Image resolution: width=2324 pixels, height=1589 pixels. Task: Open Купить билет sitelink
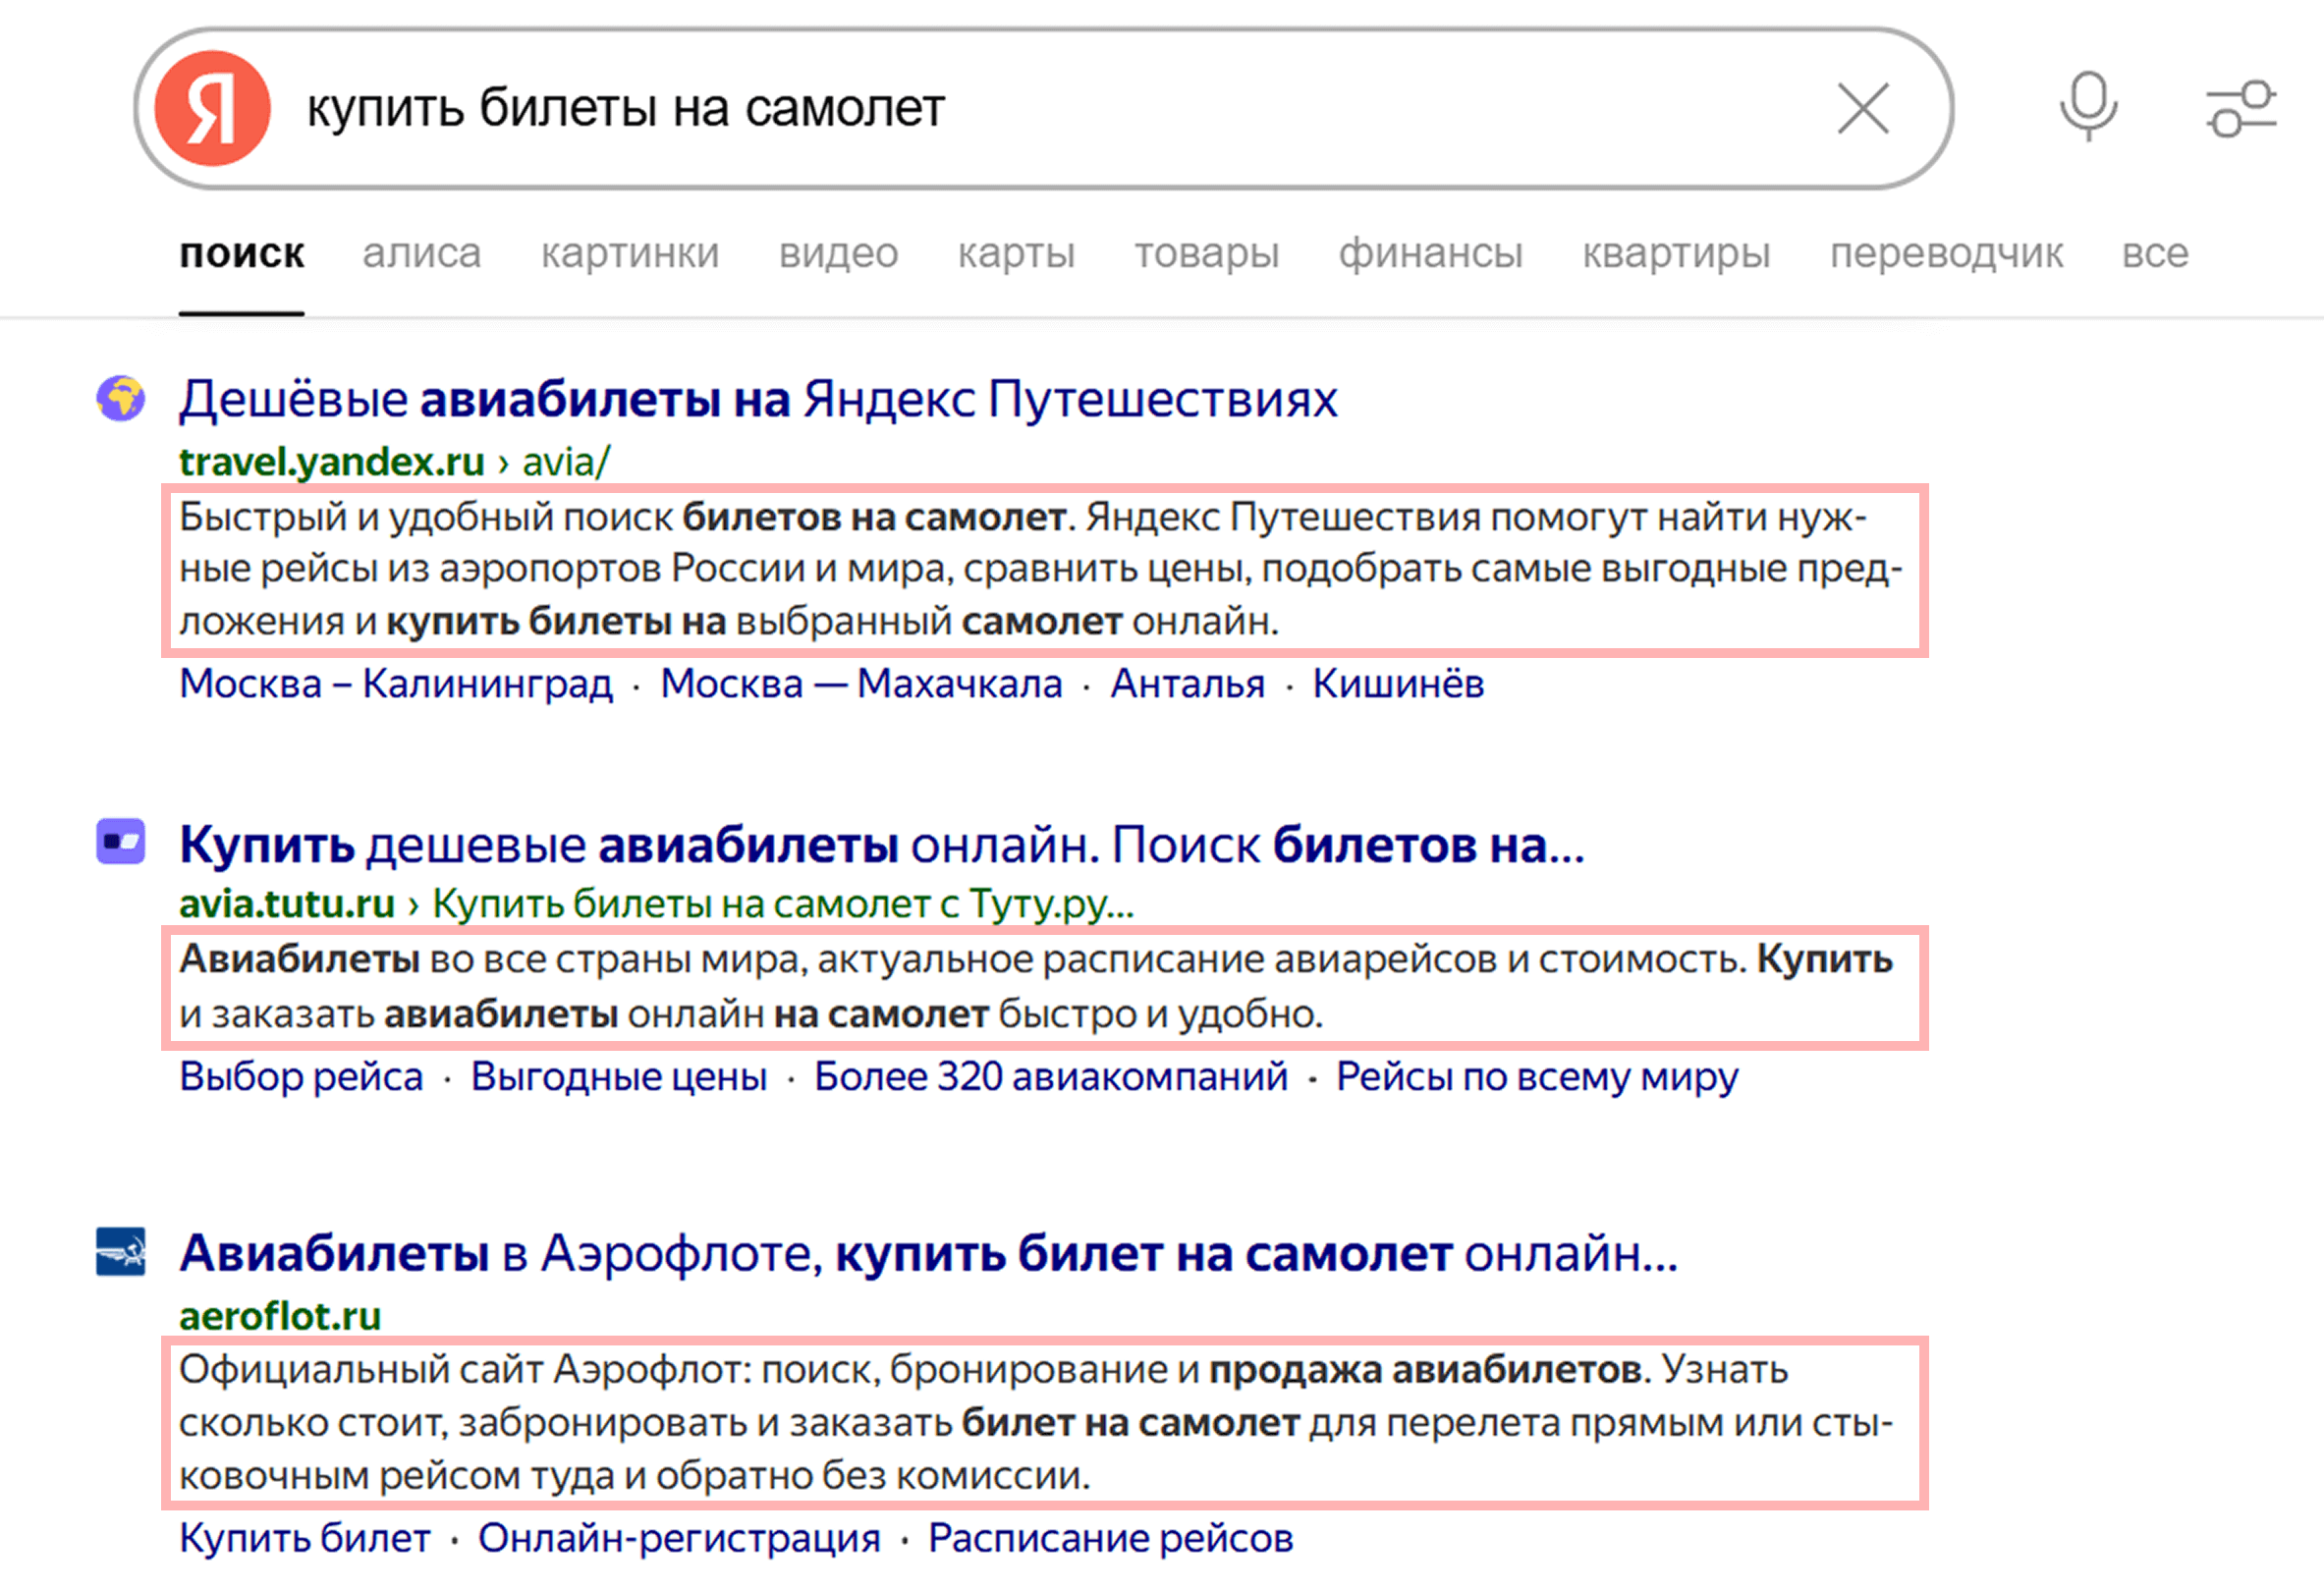(305, 1538)
